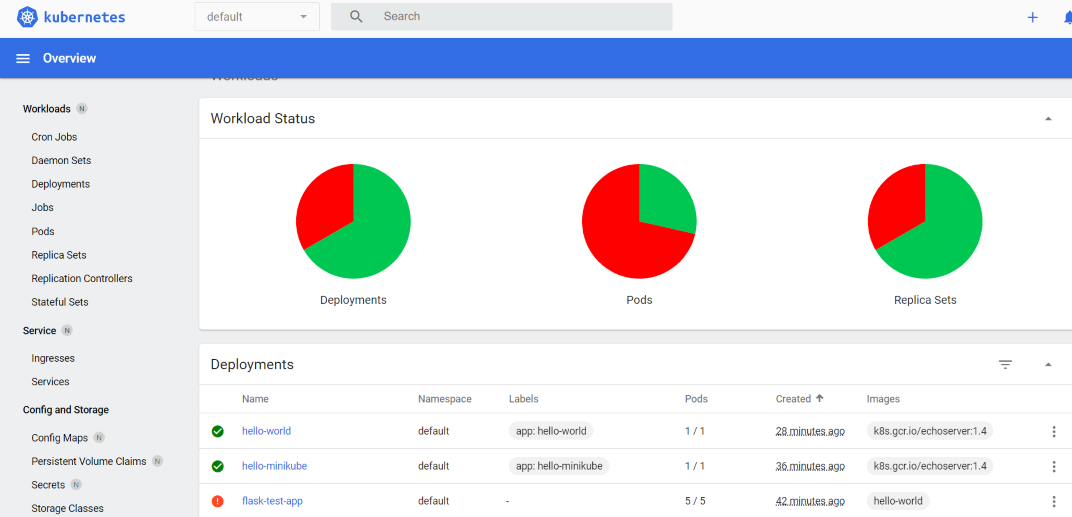Click the N badge beside Config Maps
The width and height of the screenshot is (1072, 517).
99,437
